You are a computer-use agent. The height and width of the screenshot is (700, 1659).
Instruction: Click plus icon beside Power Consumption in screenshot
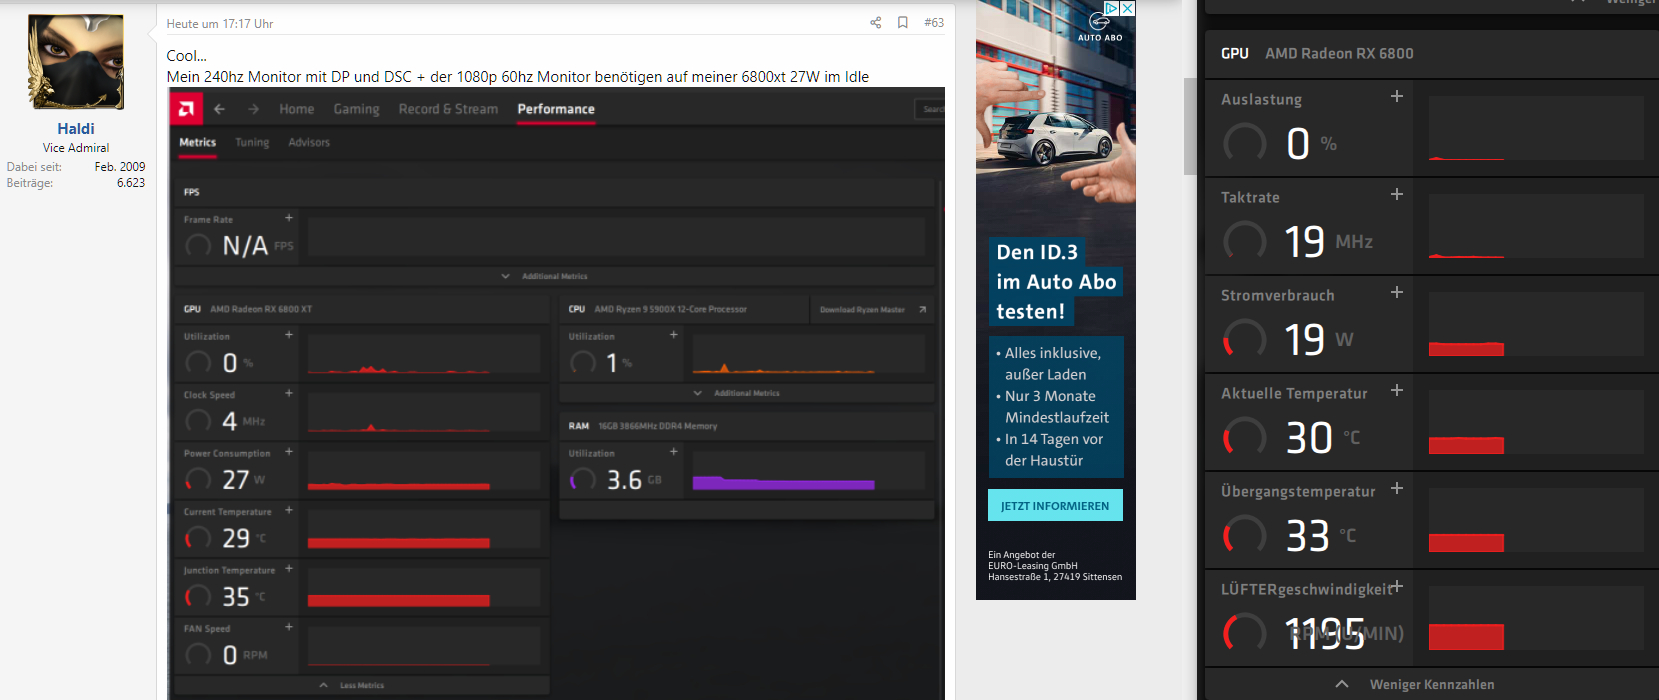pos(289,451)
